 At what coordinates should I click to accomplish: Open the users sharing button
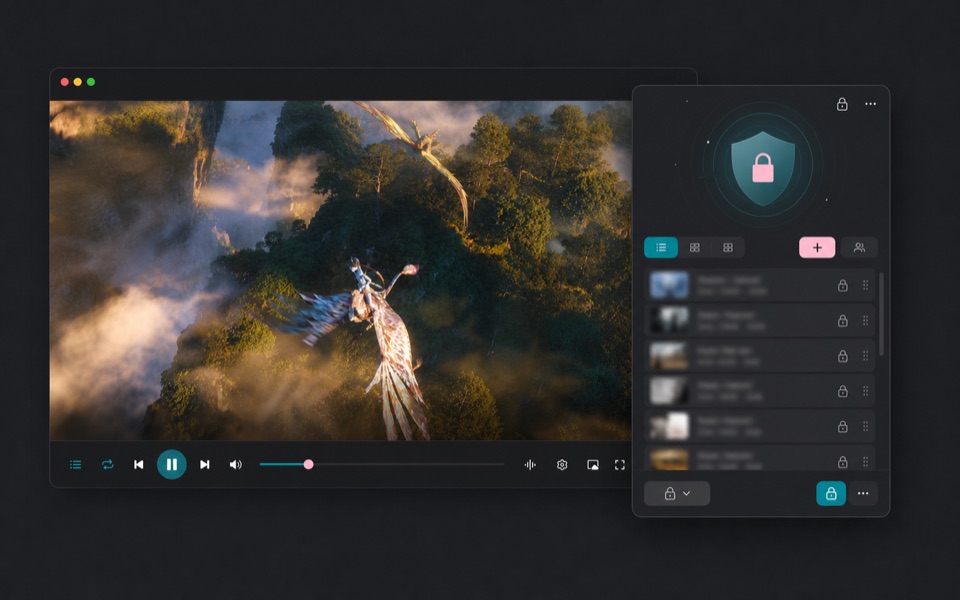coord(860,247)
